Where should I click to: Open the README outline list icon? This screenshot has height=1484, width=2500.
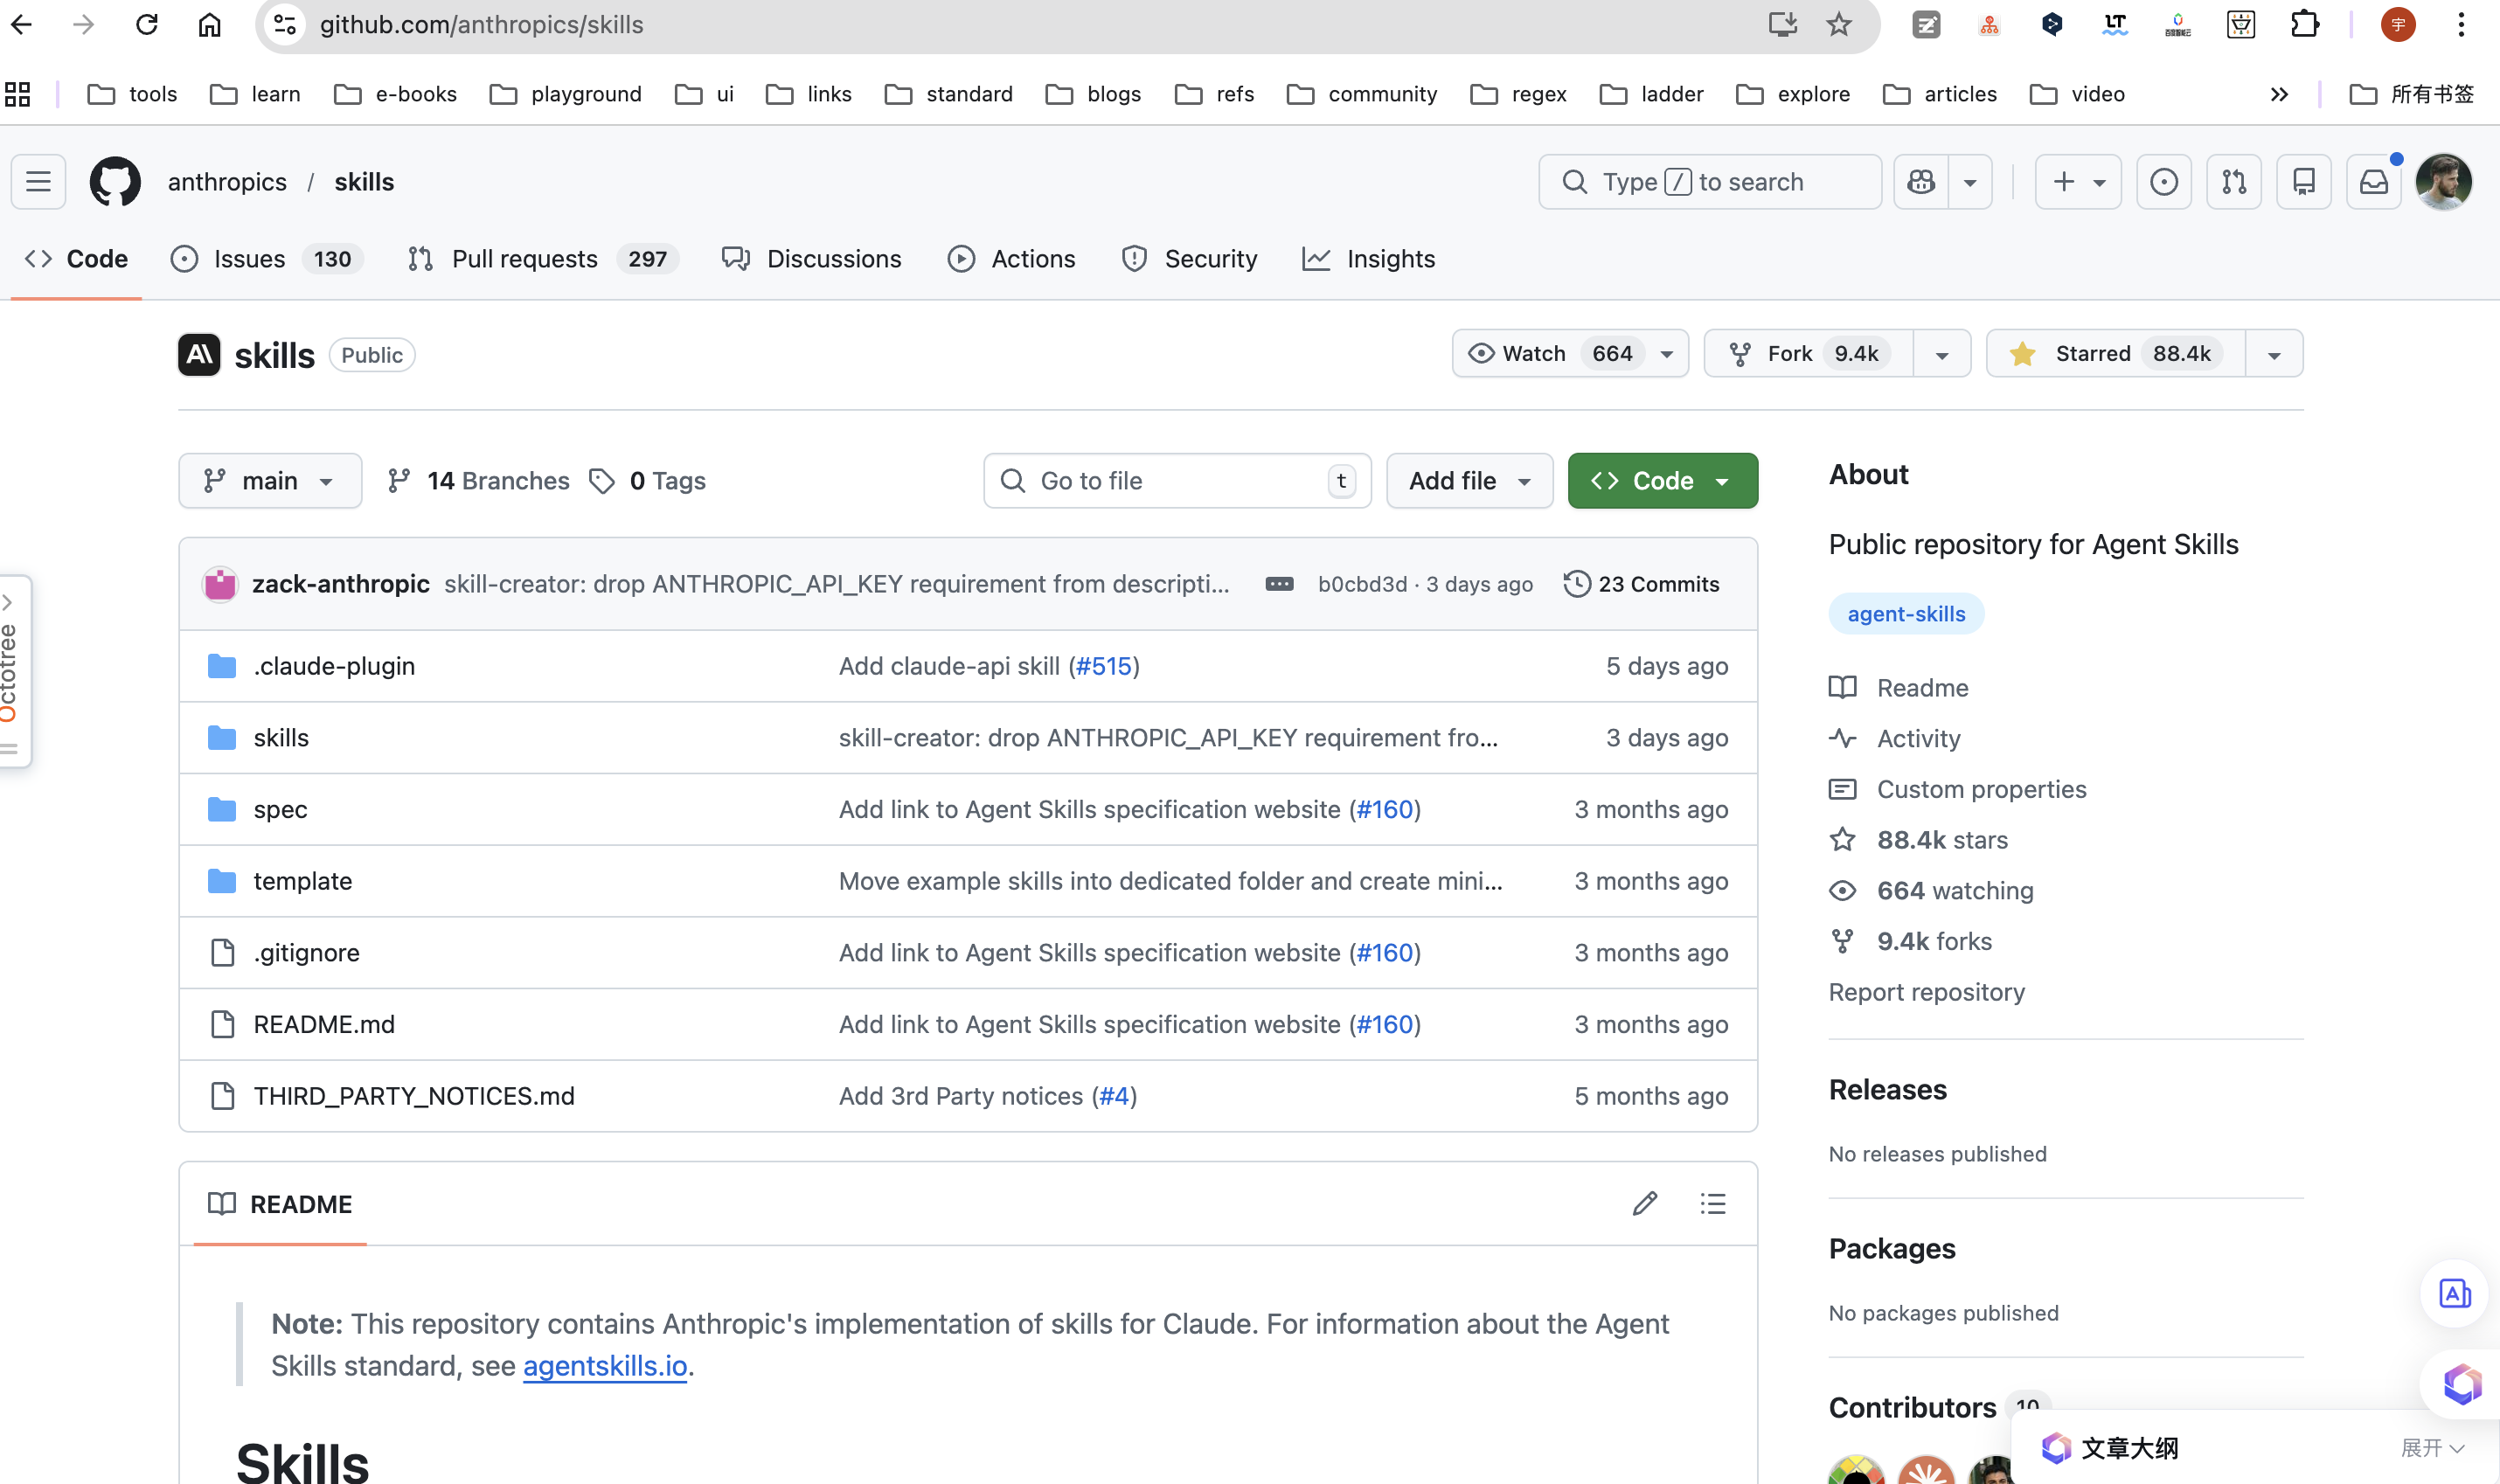point(1713,1204)
